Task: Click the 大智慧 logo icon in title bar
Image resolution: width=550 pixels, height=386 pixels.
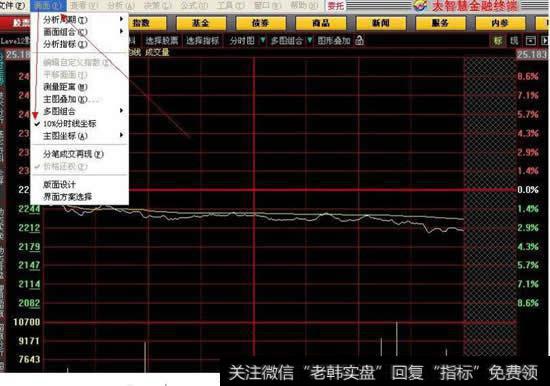Action: (420, 6)
